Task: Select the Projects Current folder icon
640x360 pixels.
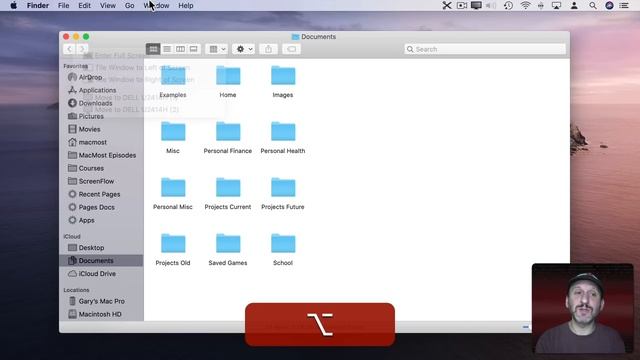Action: click(x=228, y=187)
